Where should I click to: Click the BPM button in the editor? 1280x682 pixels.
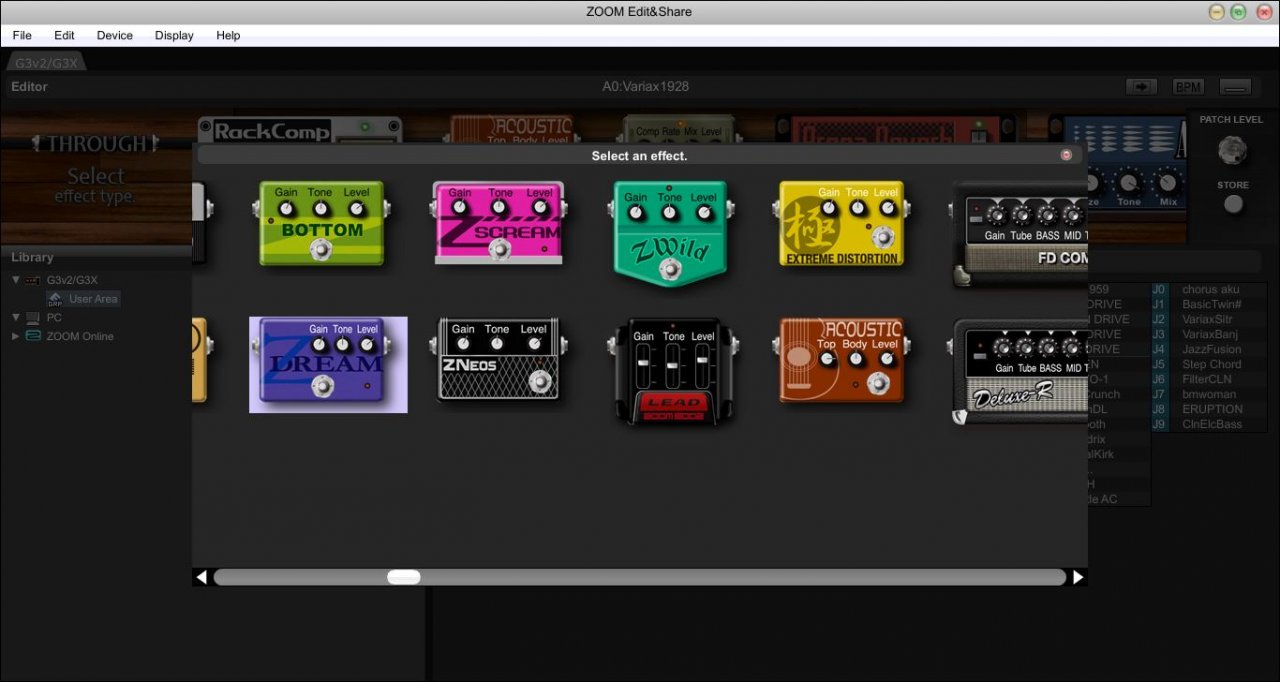click(x=1188, y=87)
